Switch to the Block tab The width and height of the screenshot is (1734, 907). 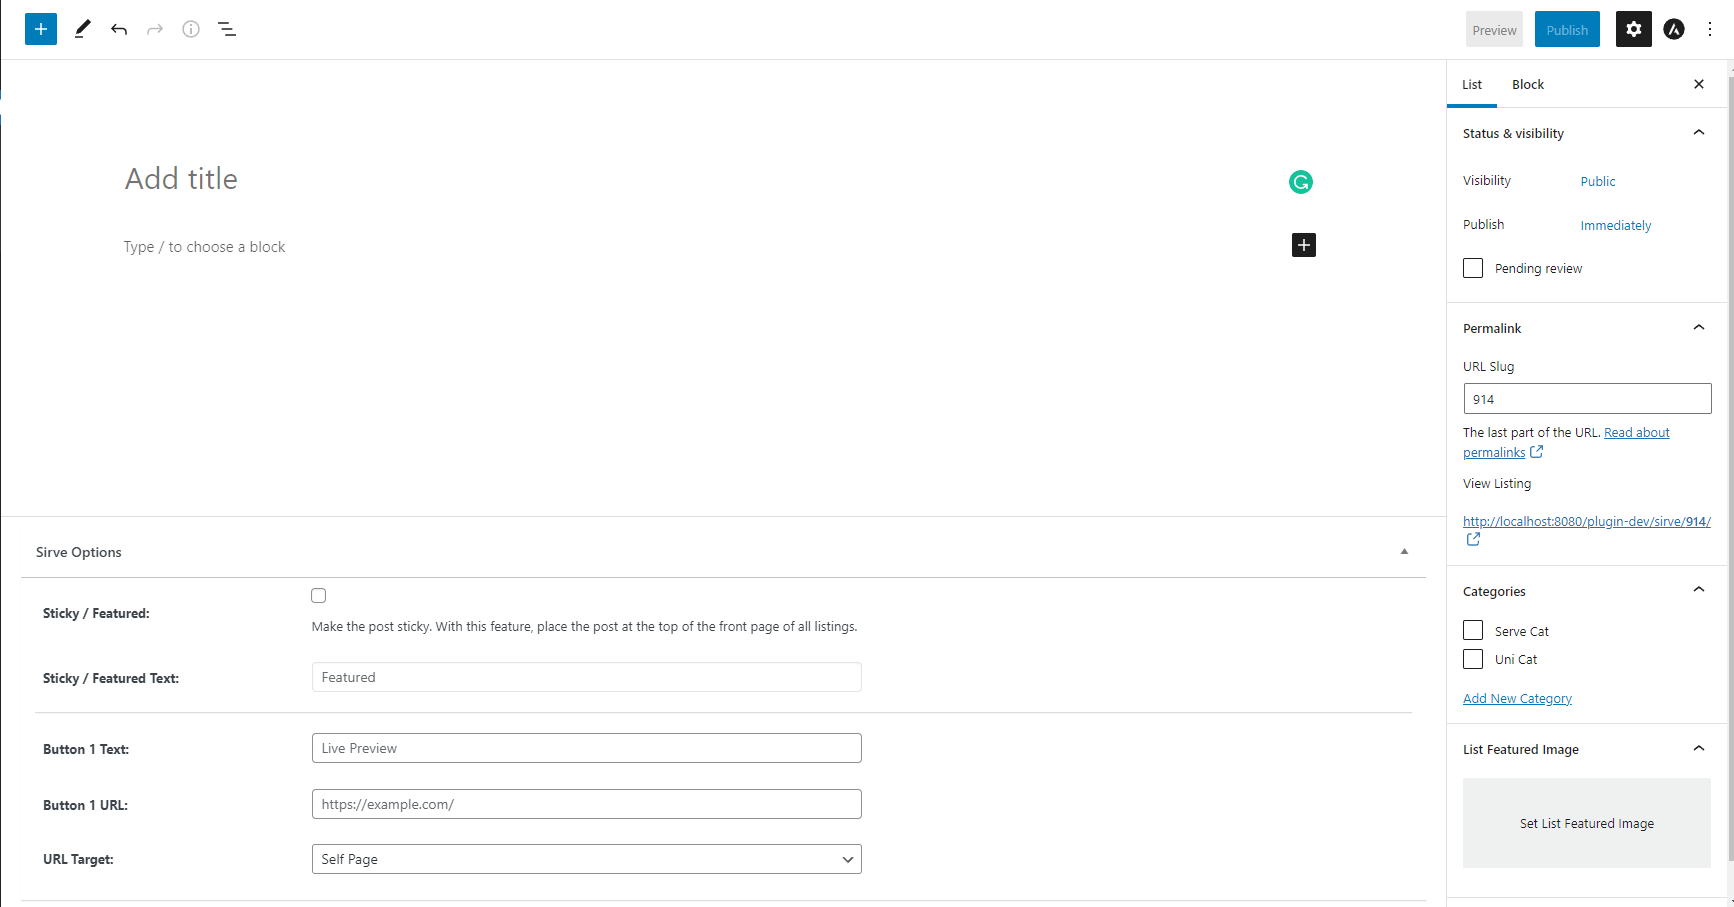tap(1528, 84)
